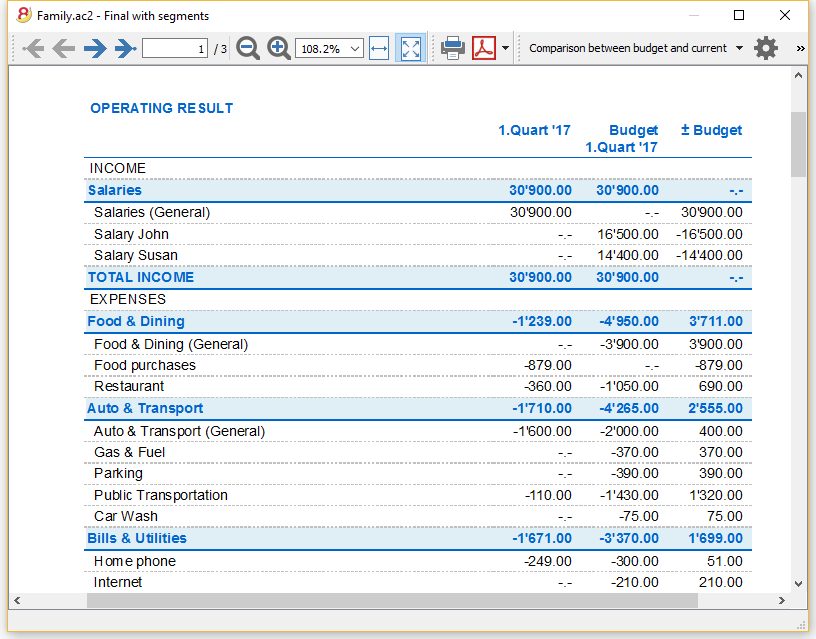Select Salaries (General) row
Viewport: 816px width, 639px height.
[418, 212]
